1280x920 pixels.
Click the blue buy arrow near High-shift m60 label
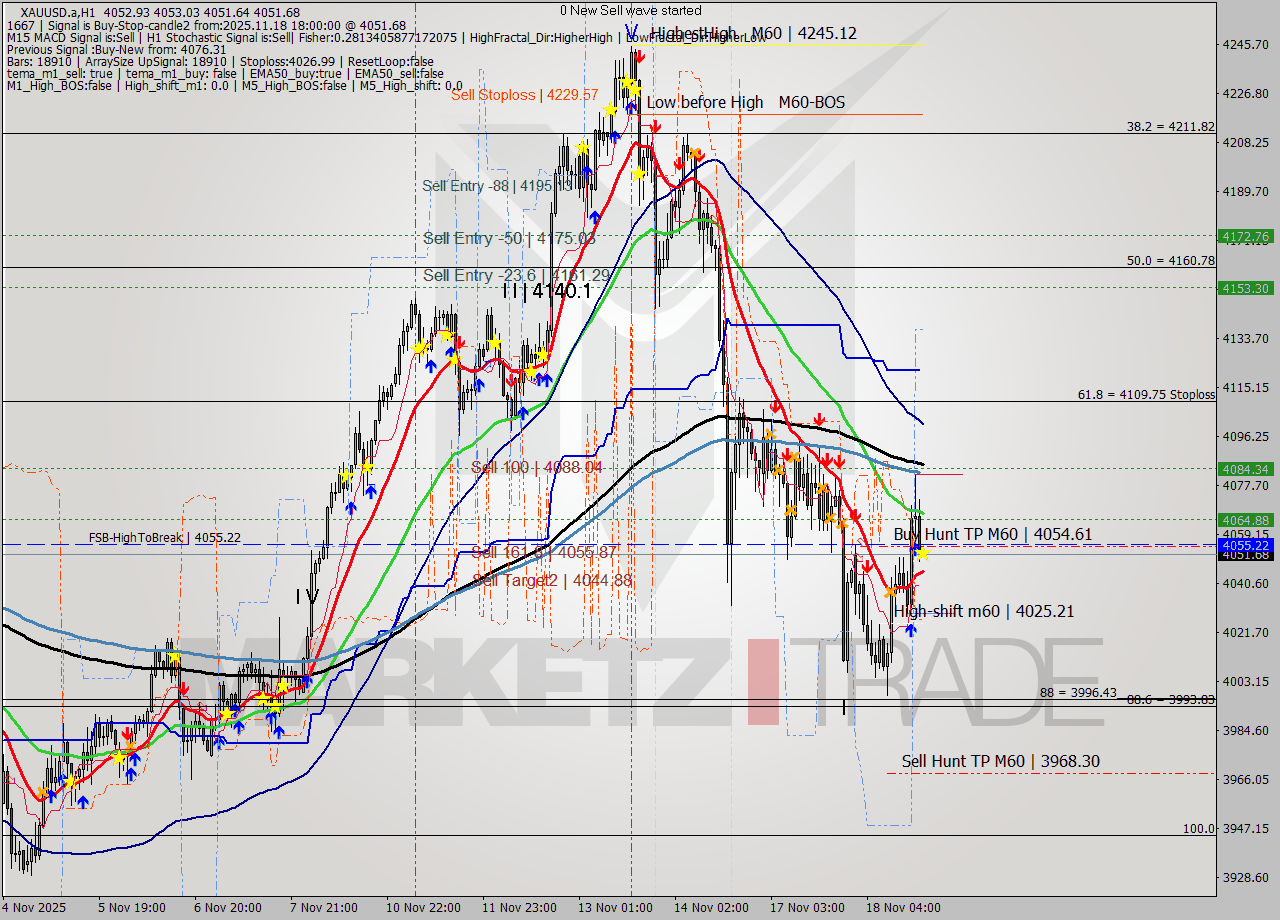(911, 630)
